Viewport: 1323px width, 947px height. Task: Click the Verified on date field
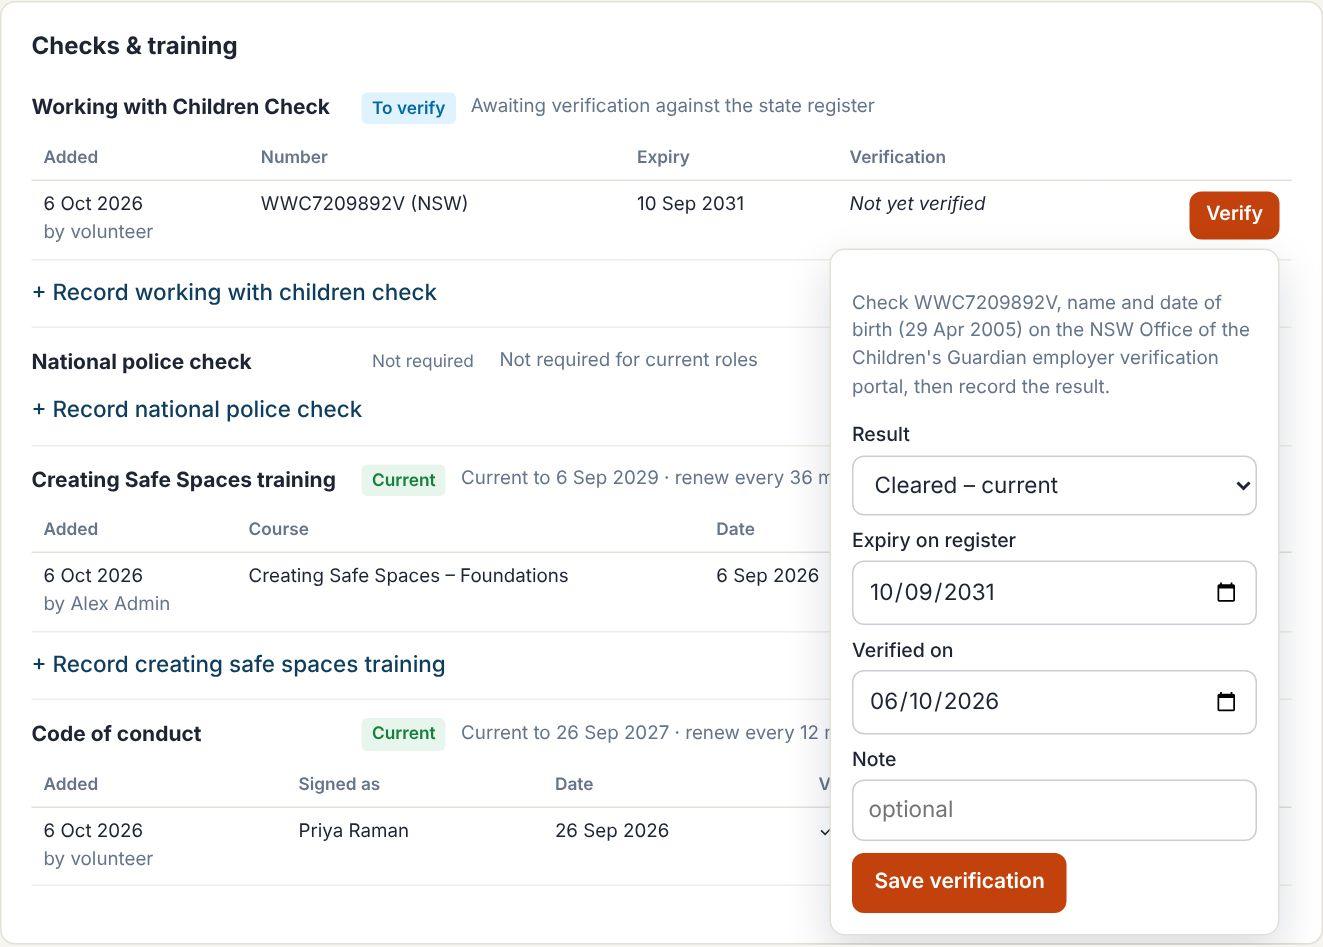[x=1054, y=702]
